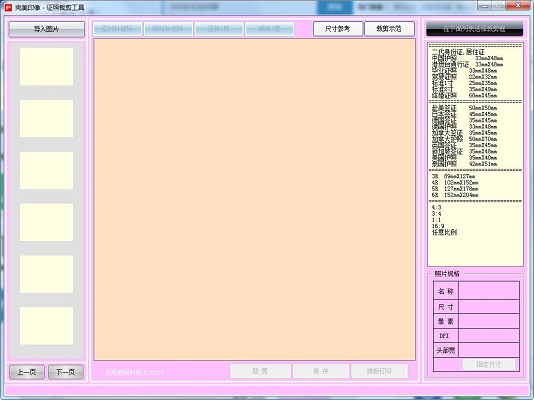Open the 尺寸参考 size reference
Image resolution: width=534 pixels, height=400 pixels.
338,29
